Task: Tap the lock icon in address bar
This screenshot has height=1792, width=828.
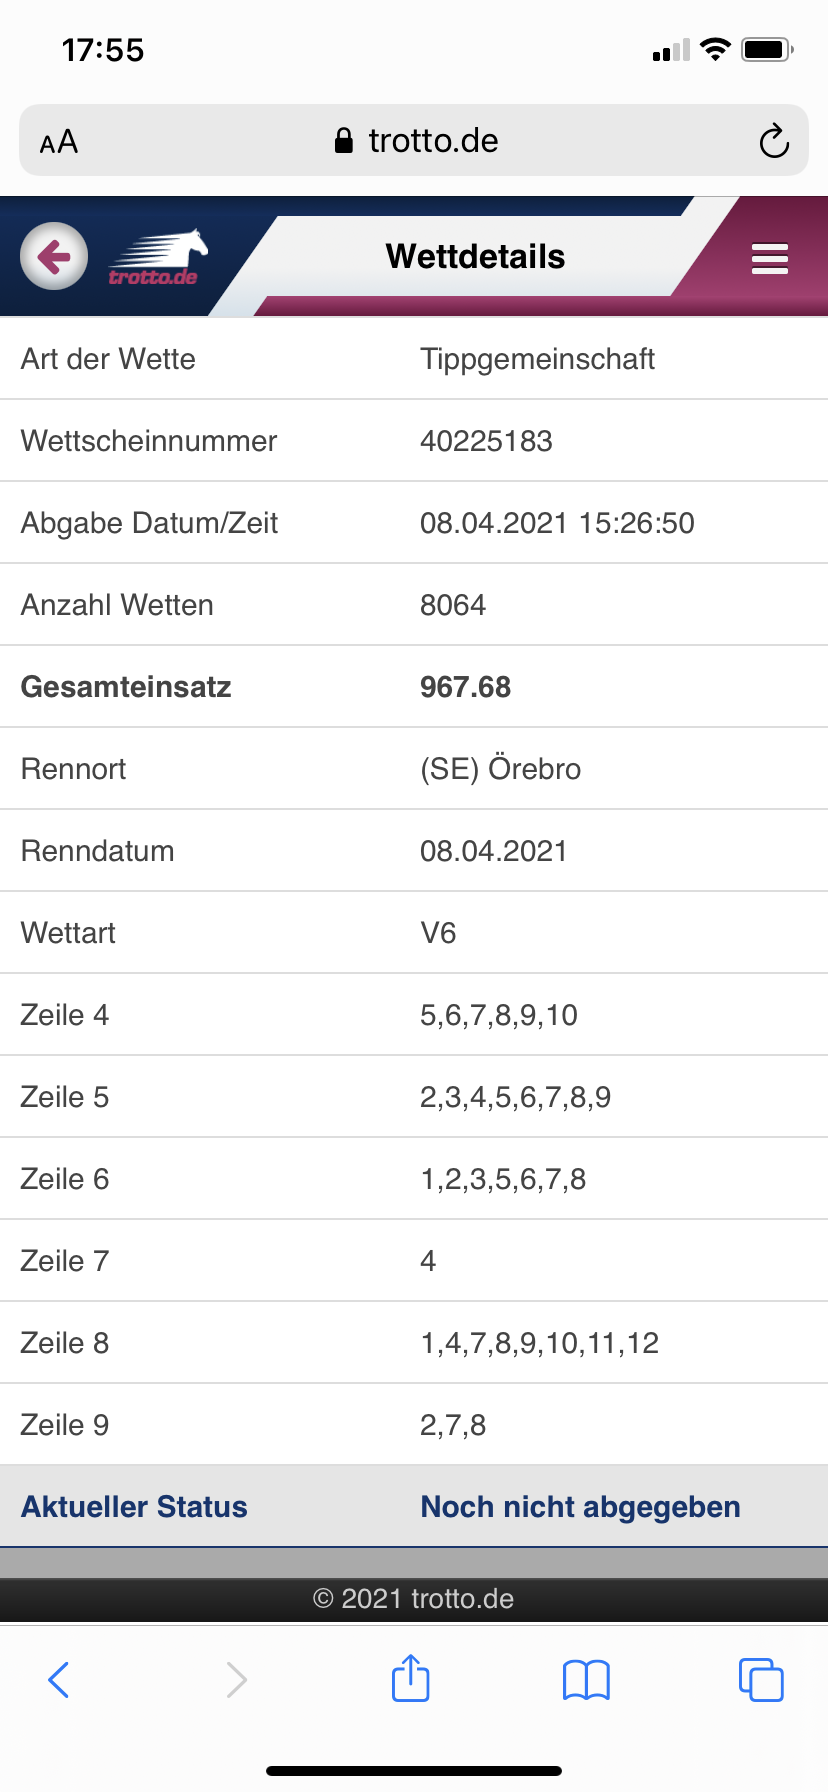Action: coord(343,140)
